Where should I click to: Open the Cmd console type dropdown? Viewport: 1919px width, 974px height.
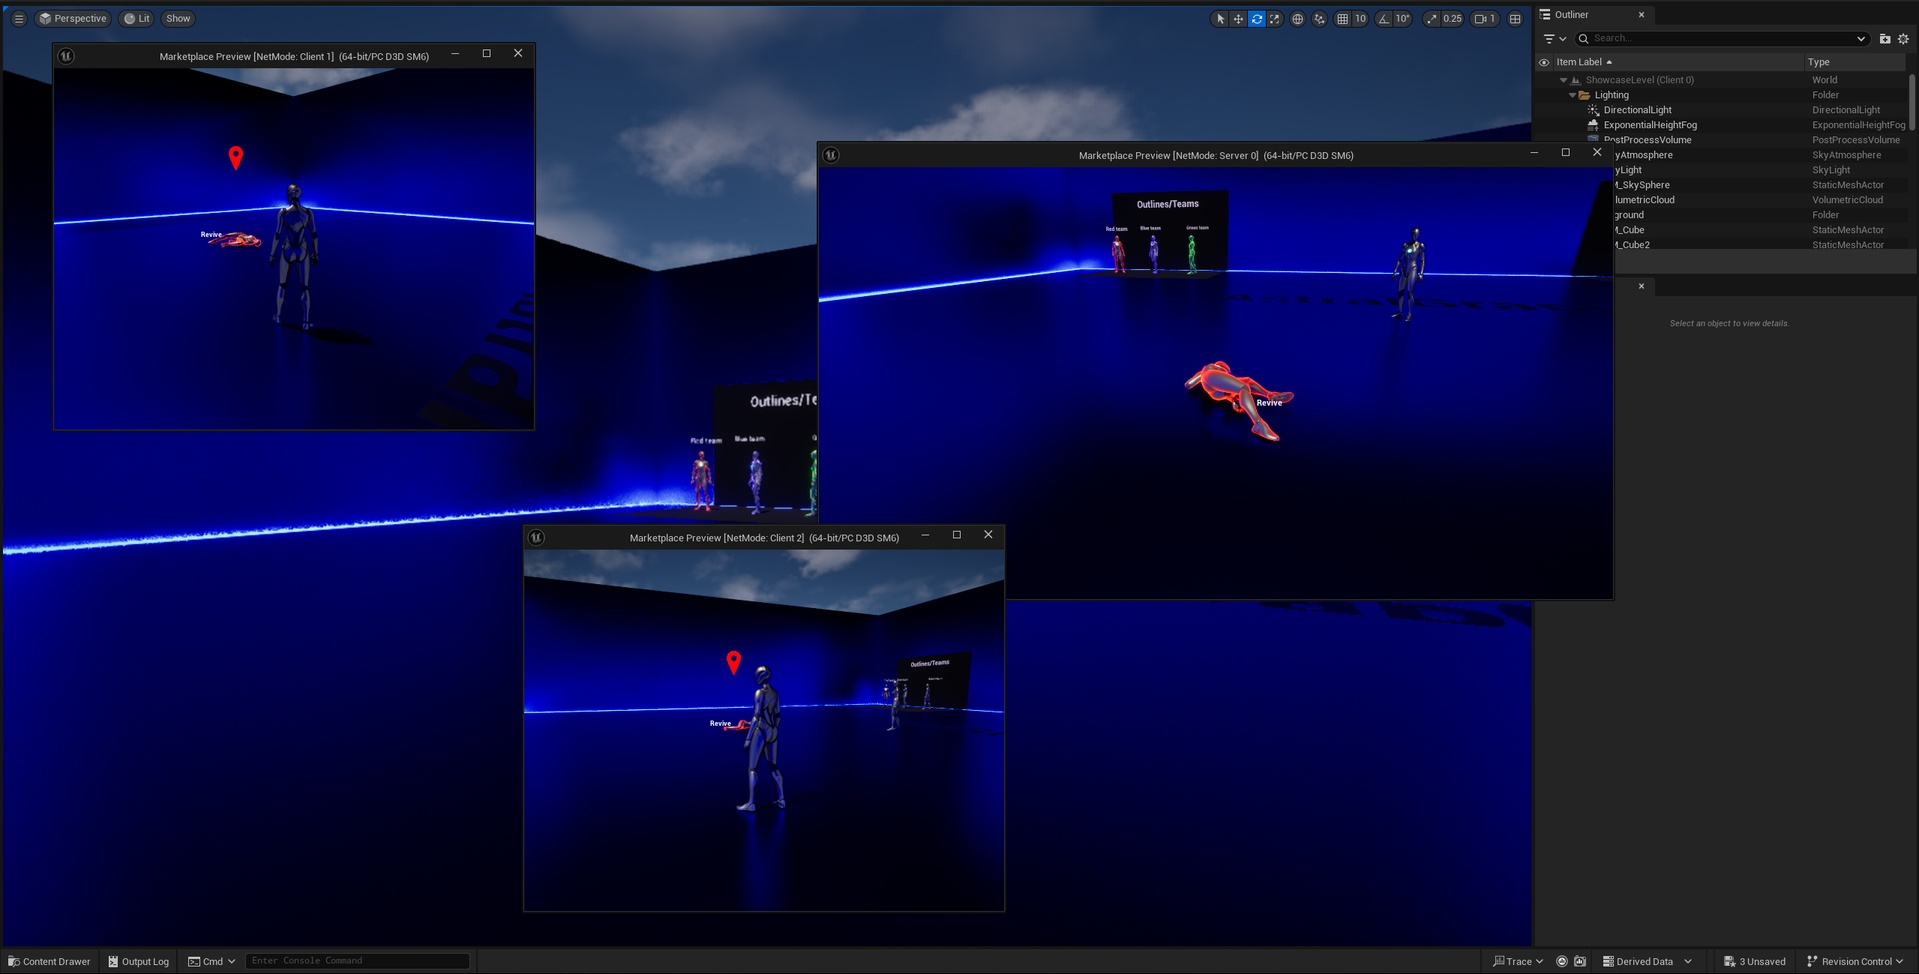211,961
